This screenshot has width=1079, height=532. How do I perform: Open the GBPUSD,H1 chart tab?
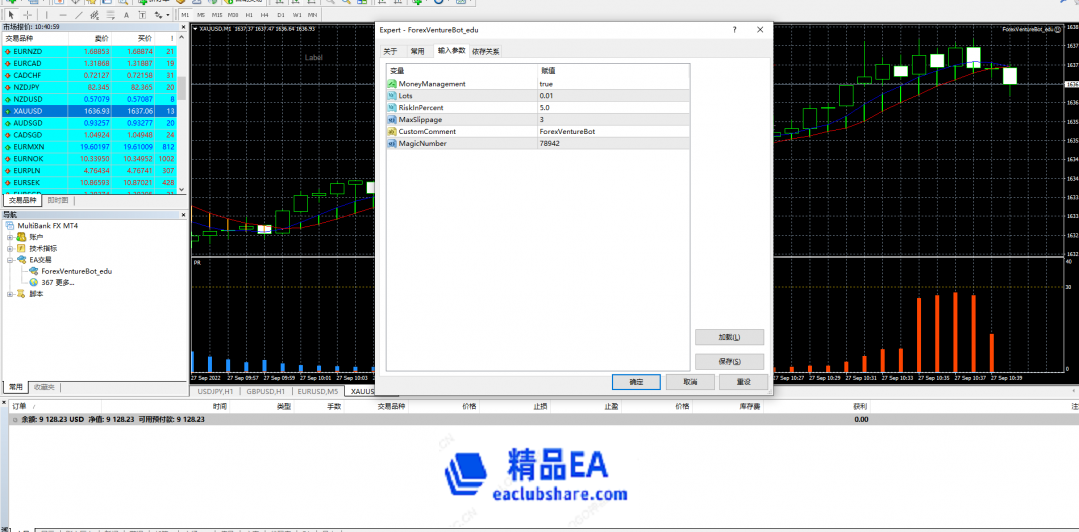[x=266, y=391]
